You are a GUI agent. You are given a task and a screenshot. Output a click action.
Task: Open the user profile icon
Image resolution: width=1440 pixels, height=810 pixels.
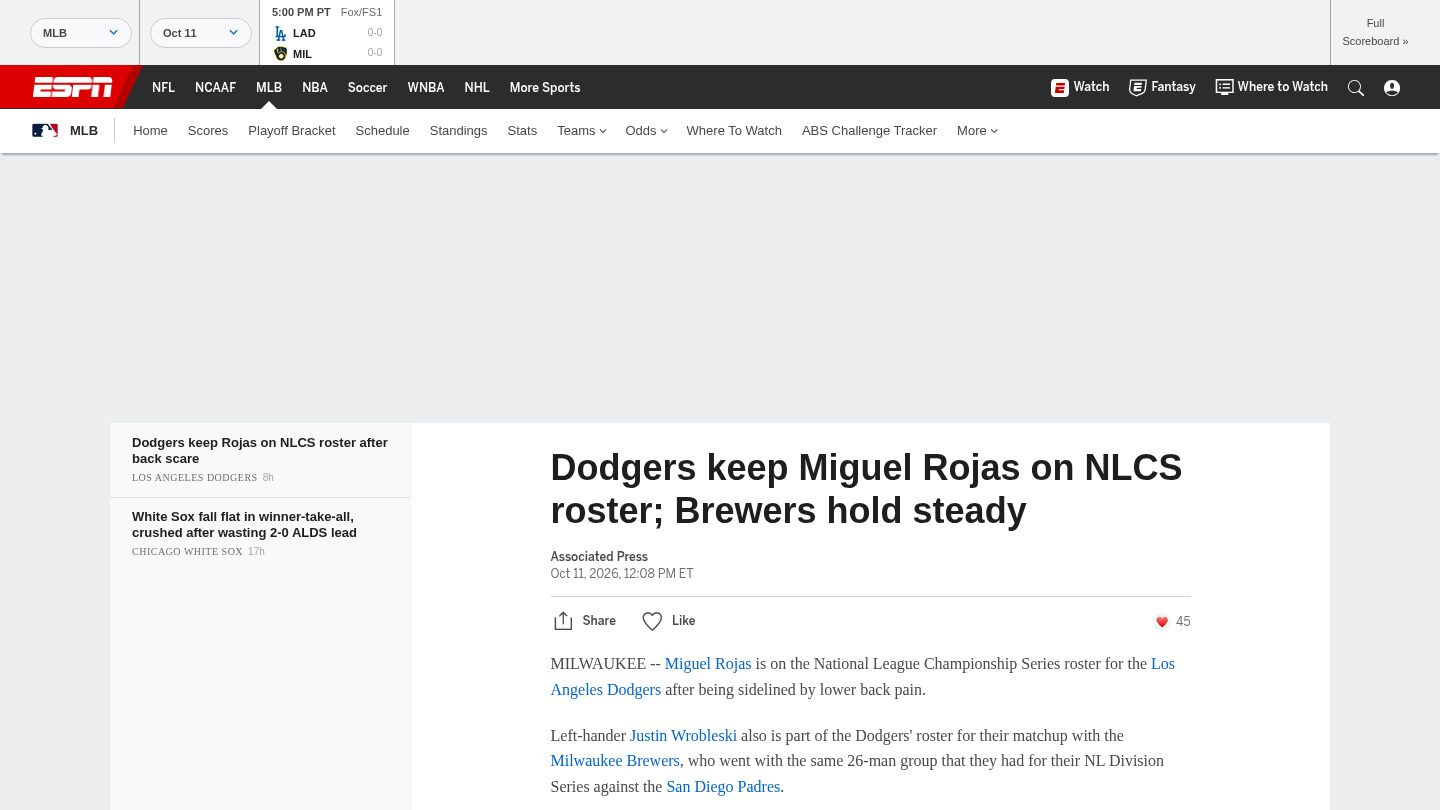coord(1392,88)
